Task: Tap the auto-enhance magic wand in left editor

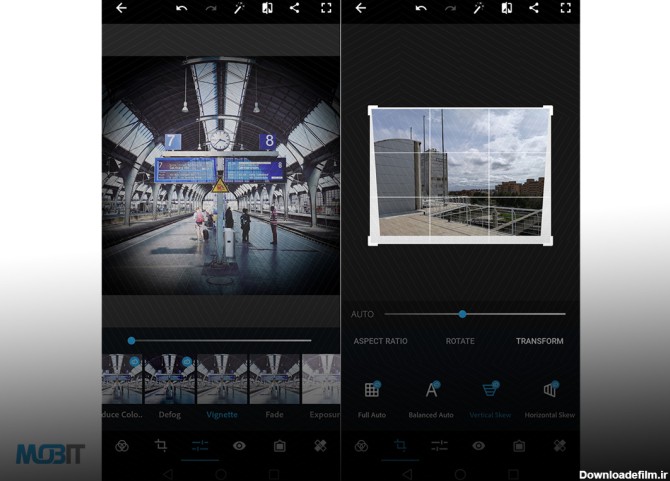Action: point(240,8)
